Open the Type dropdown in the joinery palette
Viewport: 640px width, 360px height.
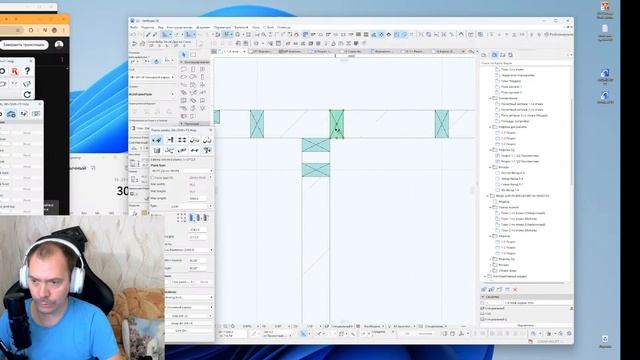coord(192,206)
